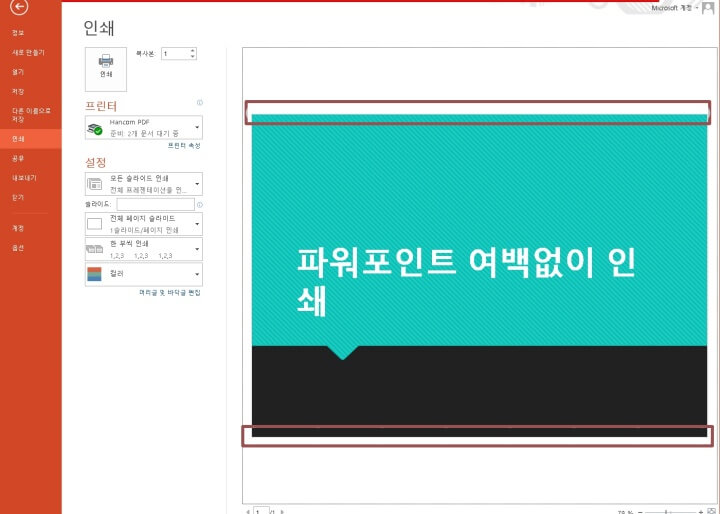
Task: Select 새로 만들기 in the sidebar
Action: pos(28,52)
